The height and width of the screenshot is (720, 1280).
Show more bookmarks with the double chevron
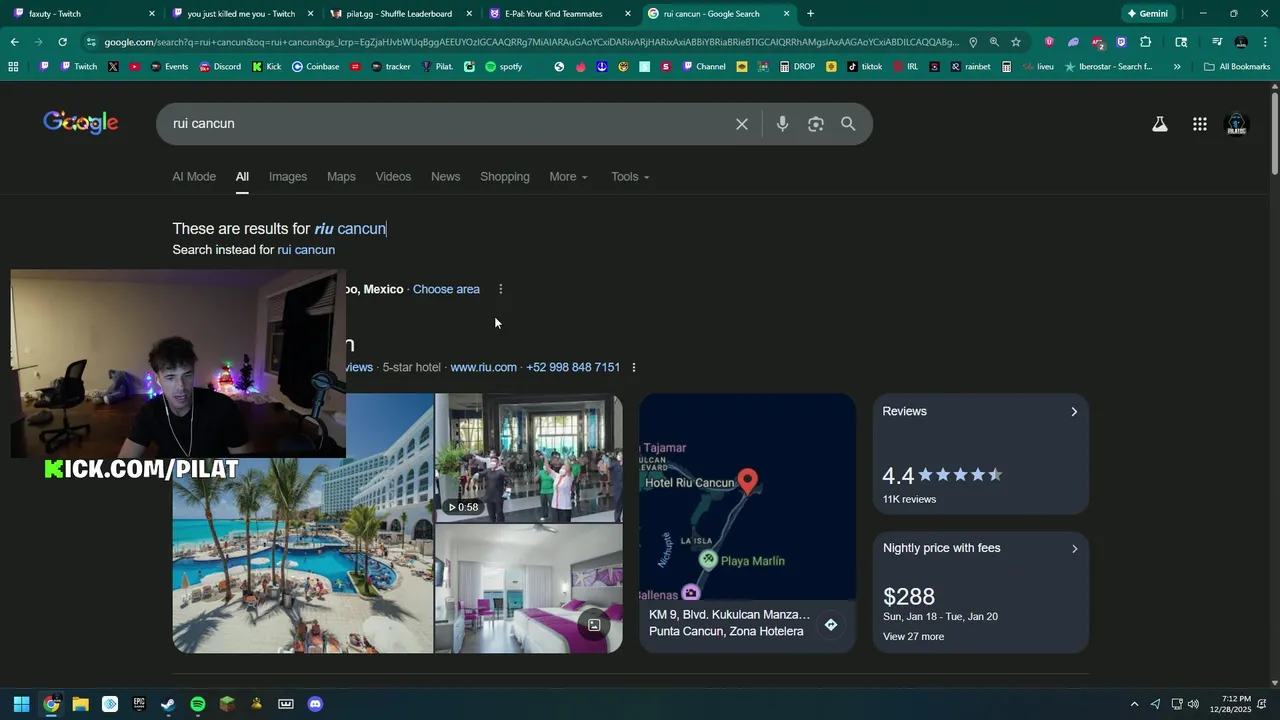pos(1177,67)
